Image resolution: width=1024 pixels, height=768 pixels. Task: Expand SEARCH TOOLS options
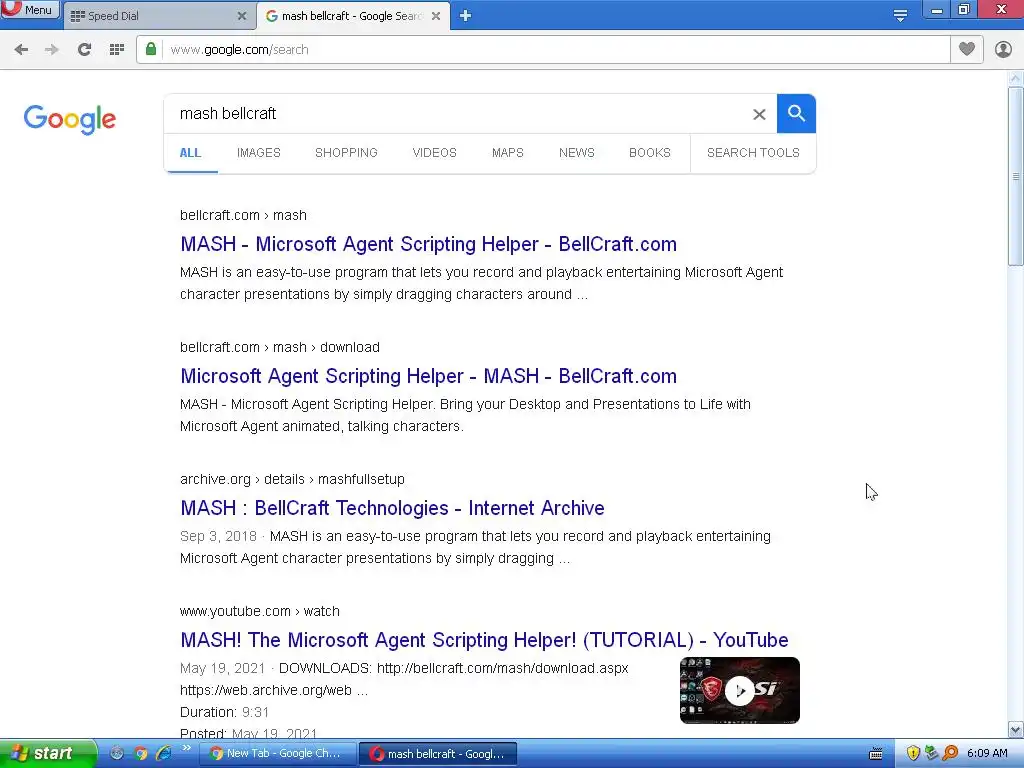[753, 153]
